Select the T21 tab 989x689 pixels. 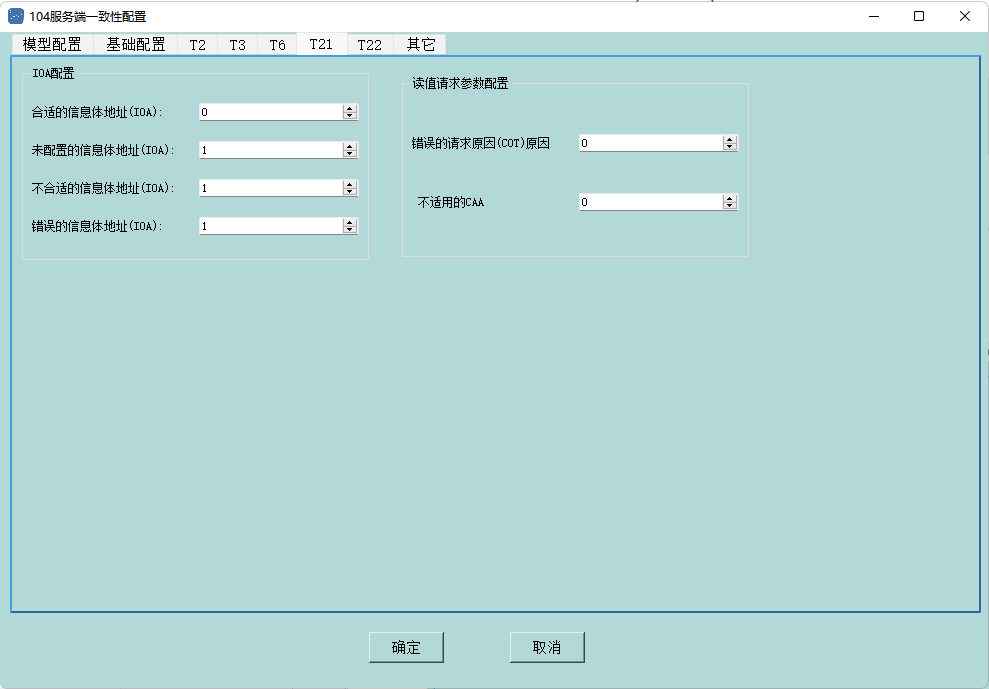tap(321, 44)
